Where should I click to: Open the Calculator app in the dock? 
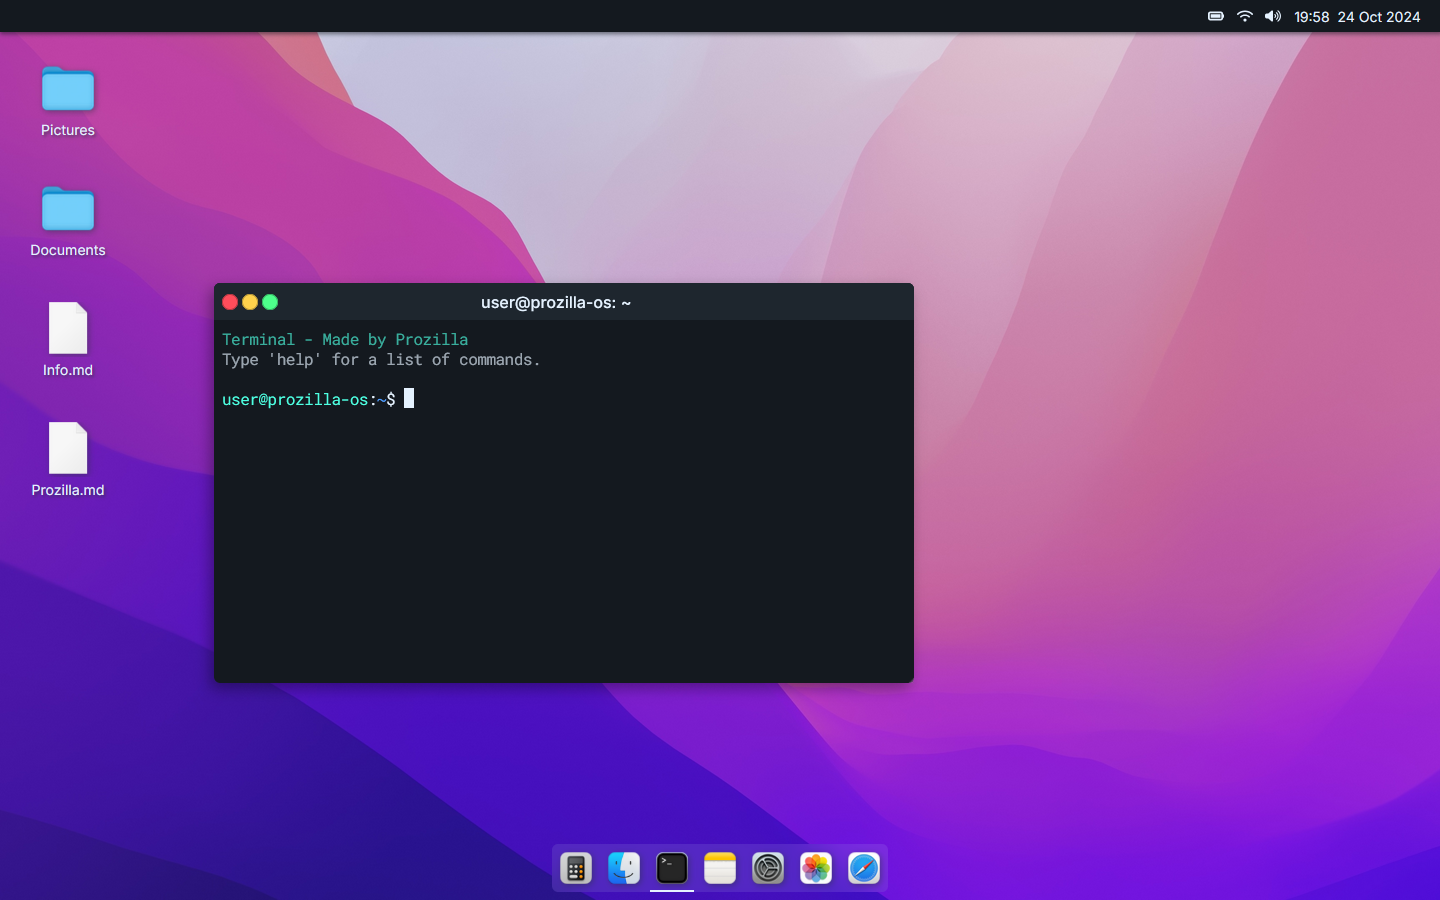click(x=576, y=868)
